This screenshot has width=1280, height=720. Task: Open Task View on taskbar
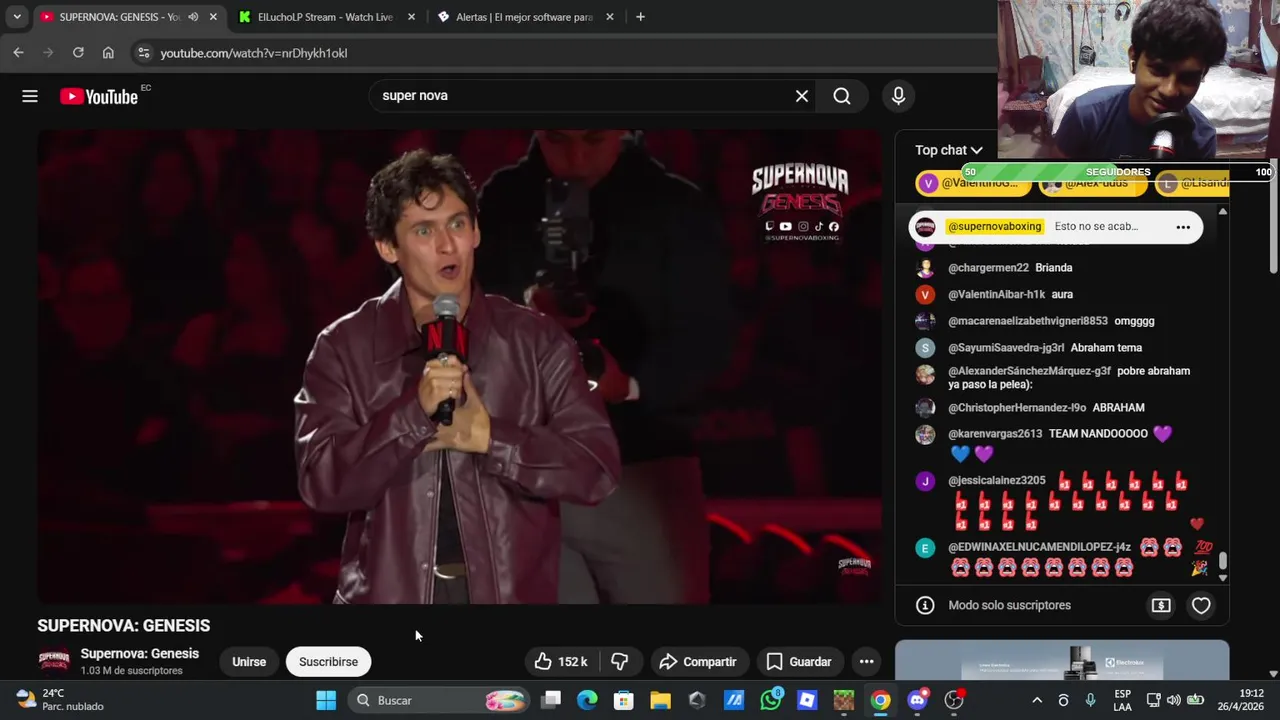click(551, 700)
